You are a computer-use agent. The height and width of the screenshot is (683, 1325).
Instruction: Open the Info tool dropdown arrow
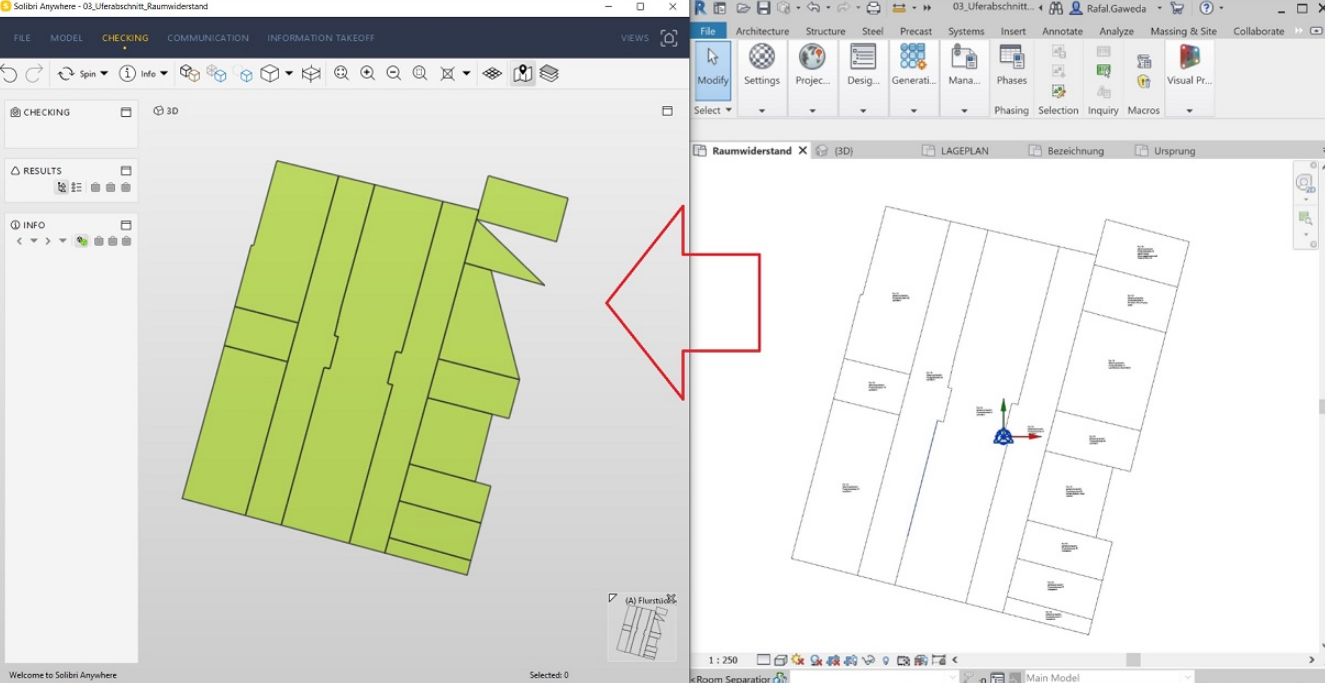(x=164, y=73)
